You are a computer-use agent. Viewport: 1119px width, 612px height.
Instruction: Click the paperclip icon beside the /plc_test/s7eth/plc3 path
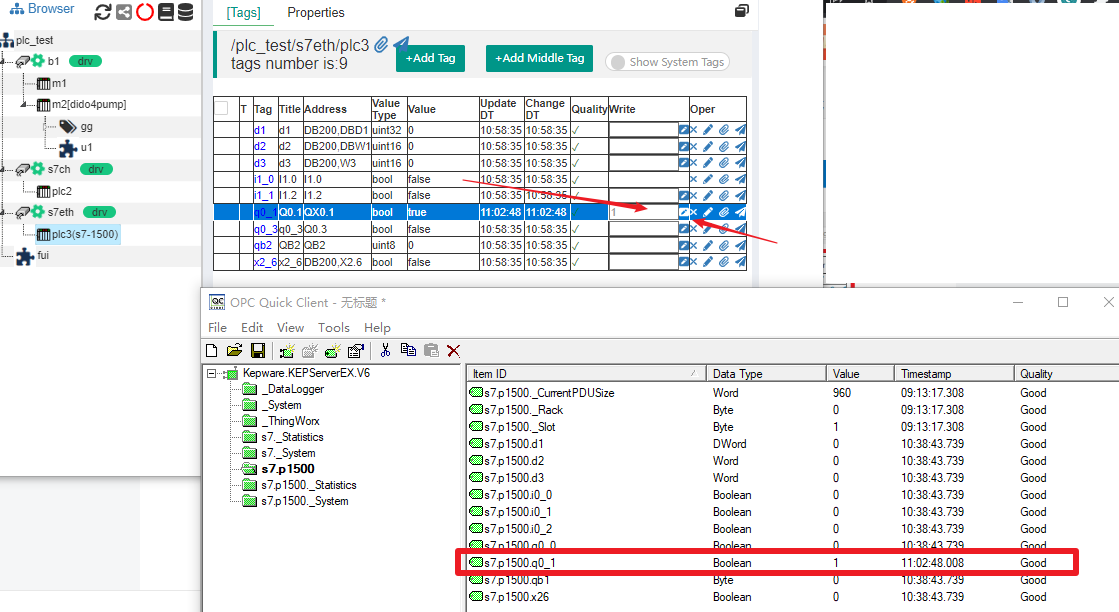(381, 45)
